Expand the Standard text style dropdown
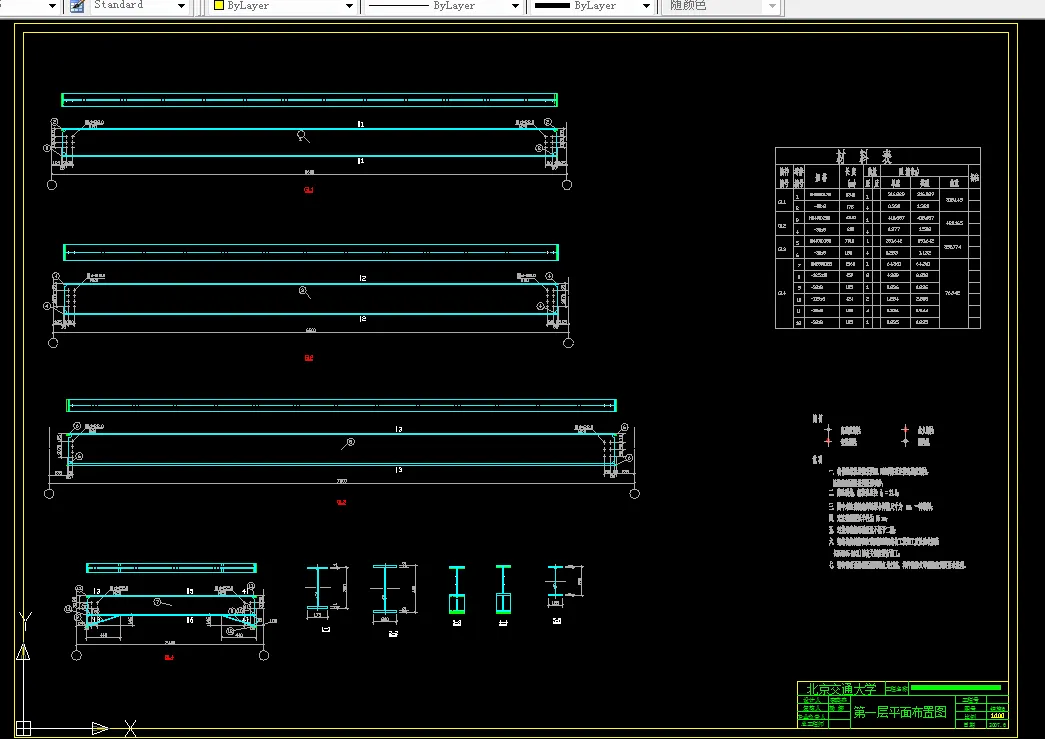 pos(181,6)
